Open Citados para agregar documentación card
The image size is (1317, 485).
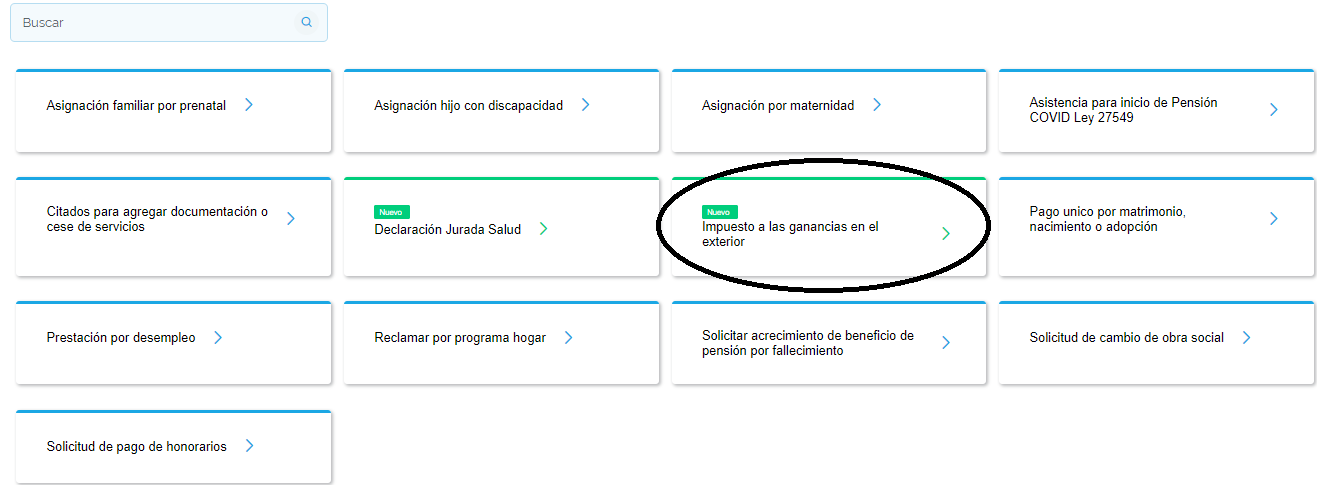click(x=174, y=227)
